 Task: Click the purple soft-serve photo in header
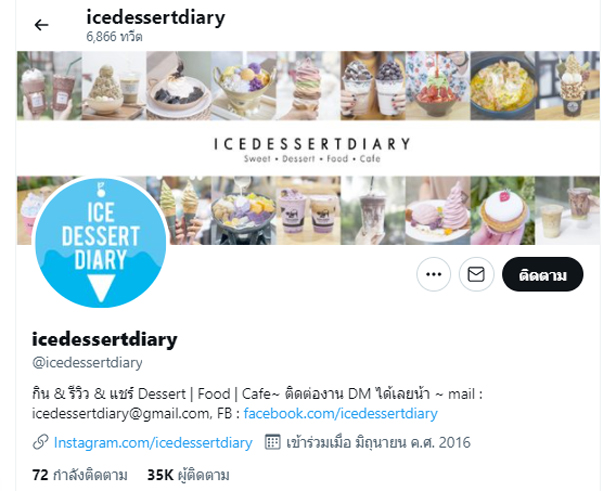point(438,211)
